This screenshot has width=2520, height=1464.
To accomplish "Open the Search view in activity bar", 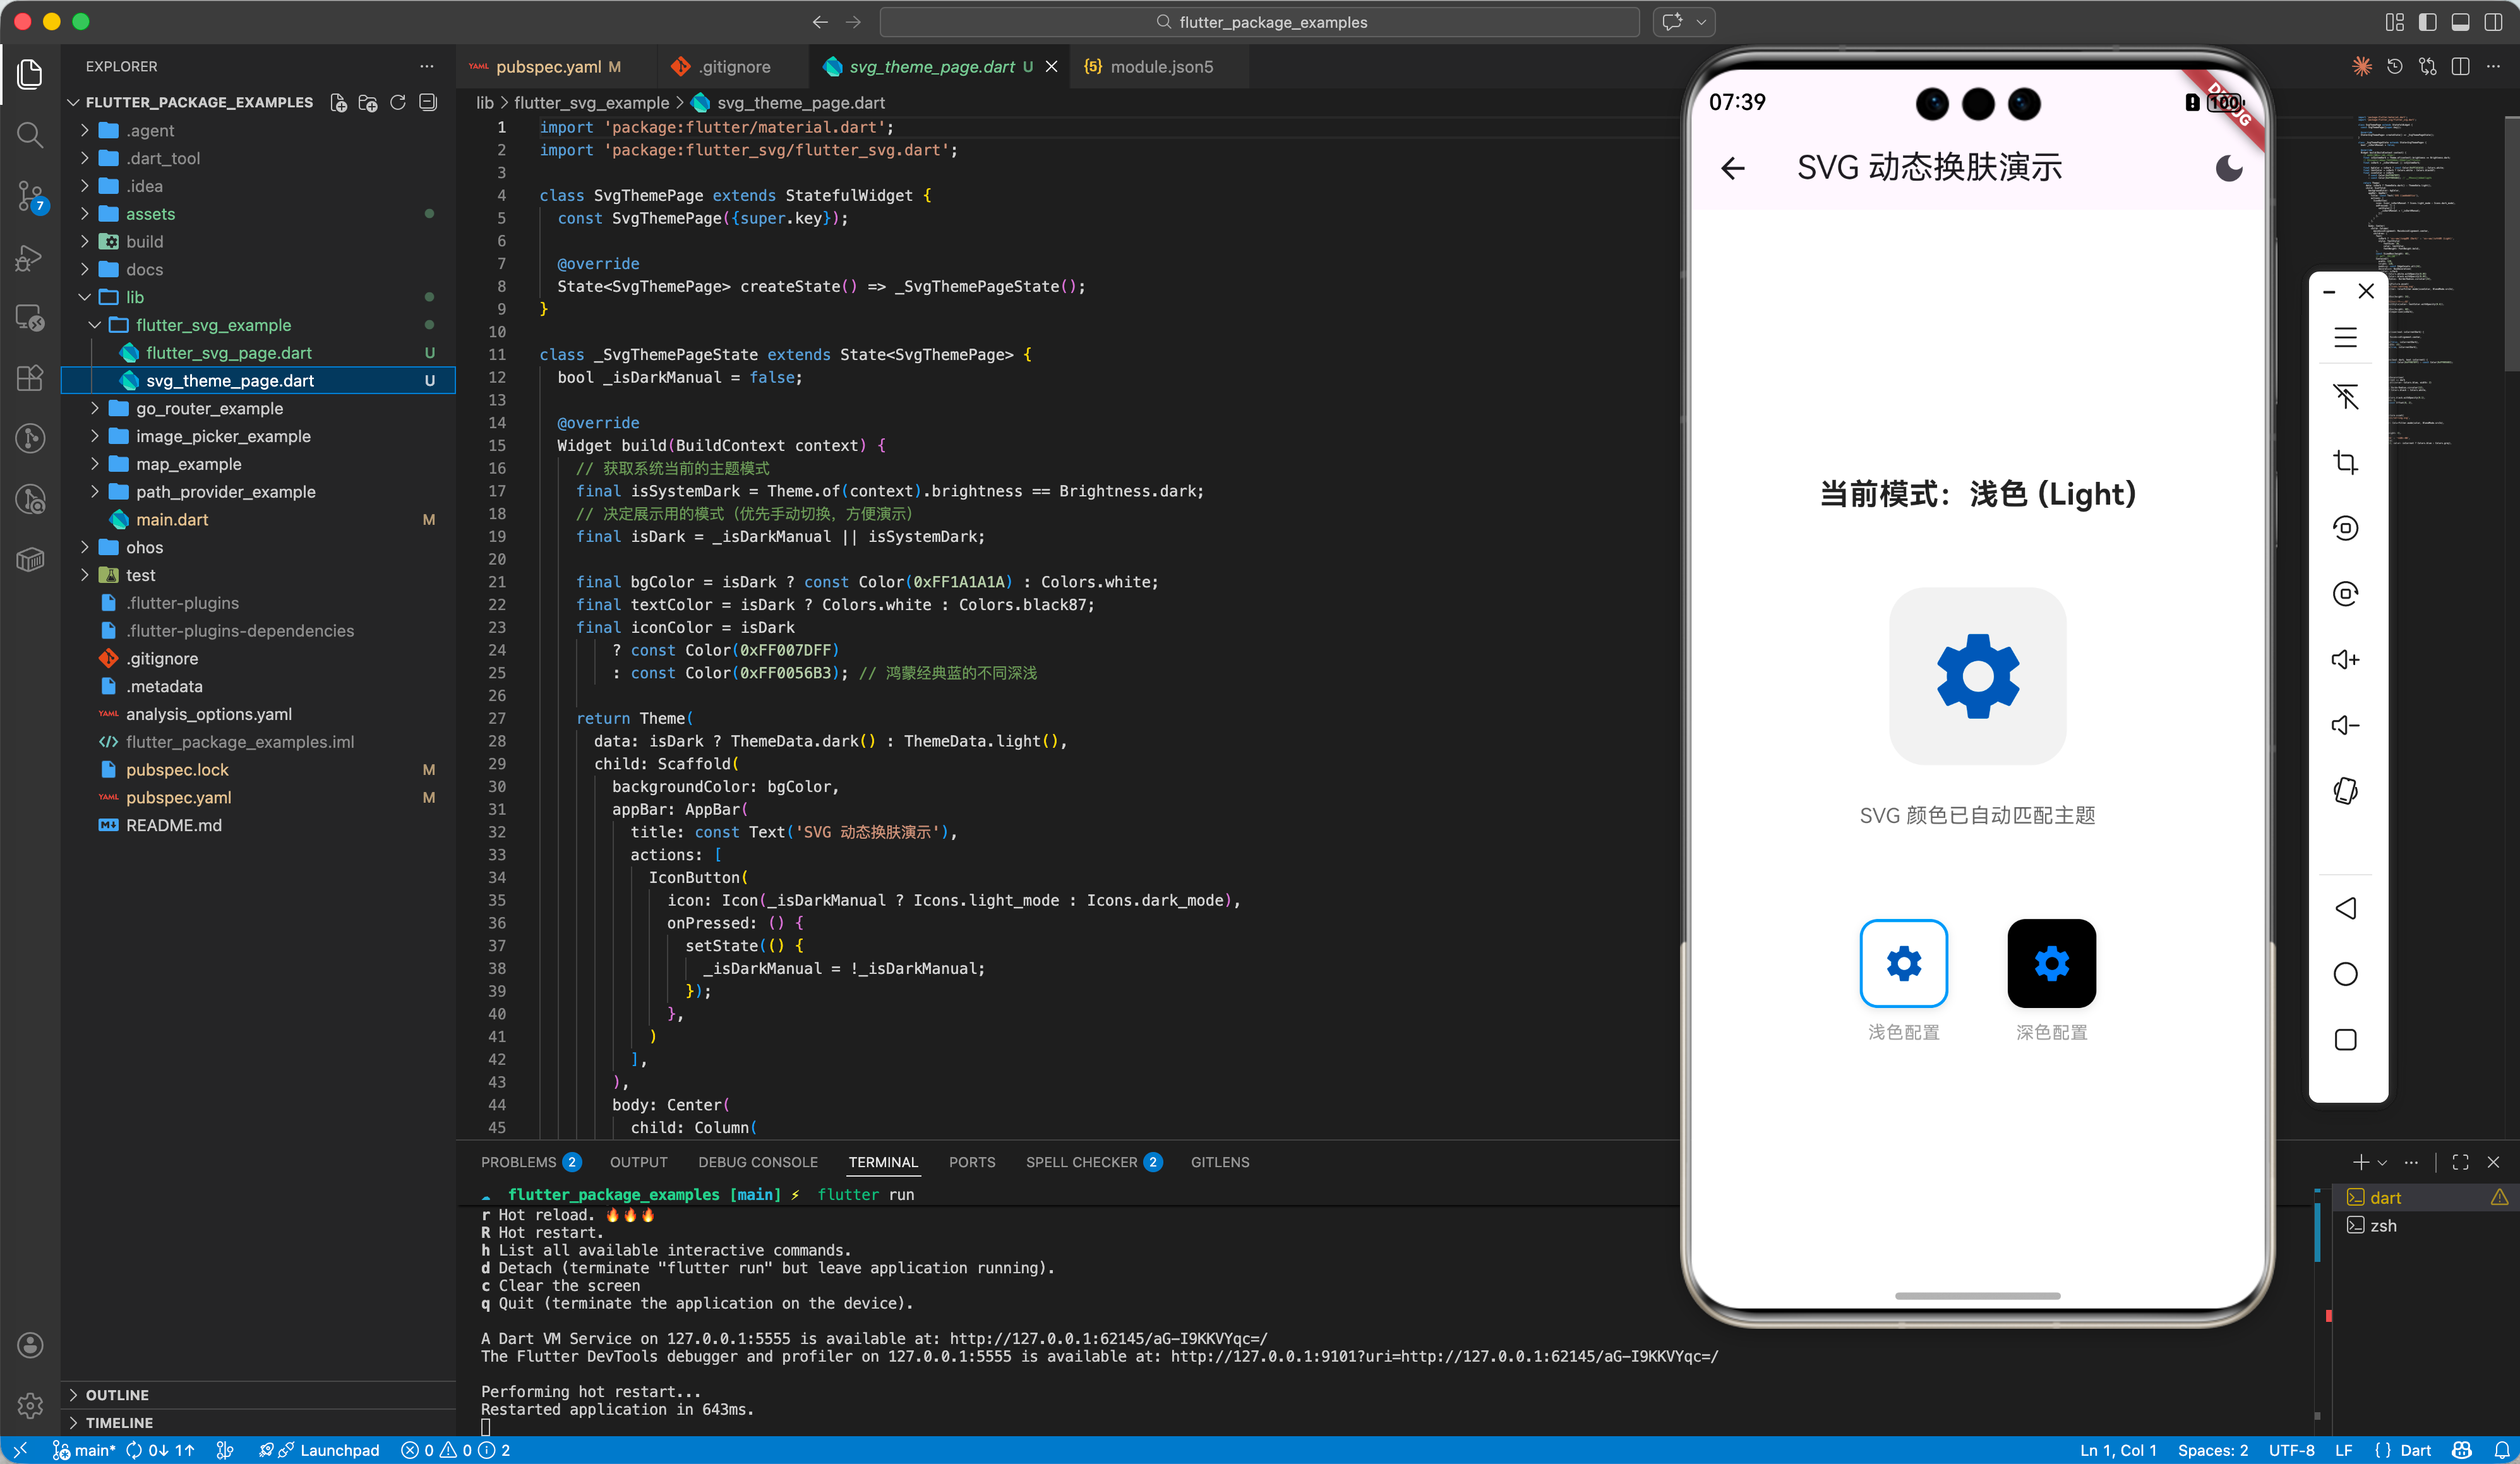I will 30,134.
